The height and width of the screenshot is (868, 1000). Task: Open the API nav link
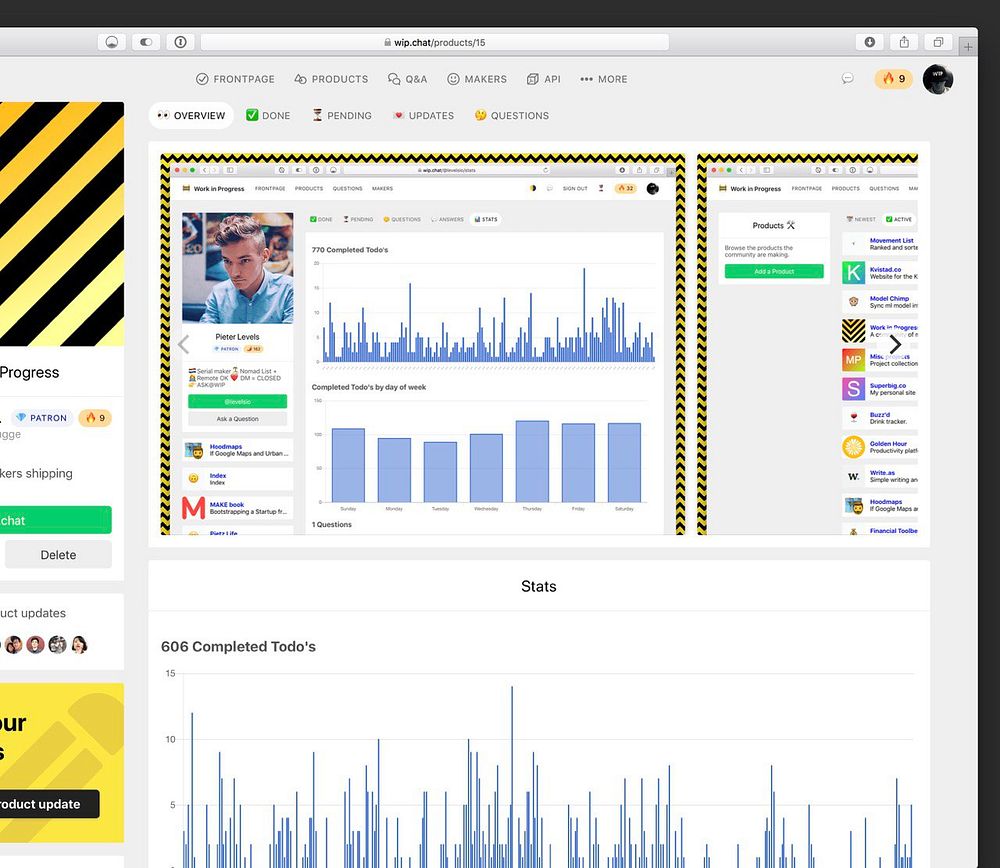coord(543,79)
